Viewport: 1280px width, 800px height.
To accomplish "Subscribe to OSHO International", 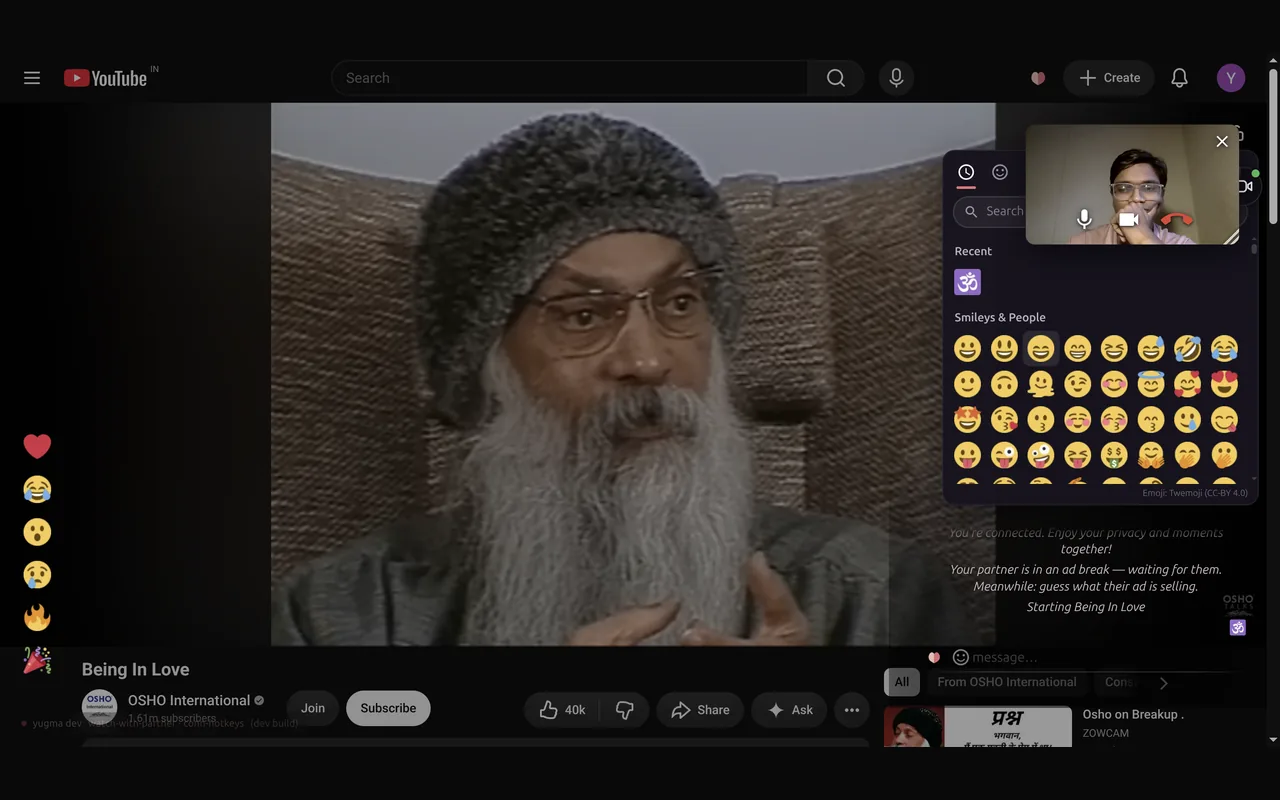I will (388, 708).
